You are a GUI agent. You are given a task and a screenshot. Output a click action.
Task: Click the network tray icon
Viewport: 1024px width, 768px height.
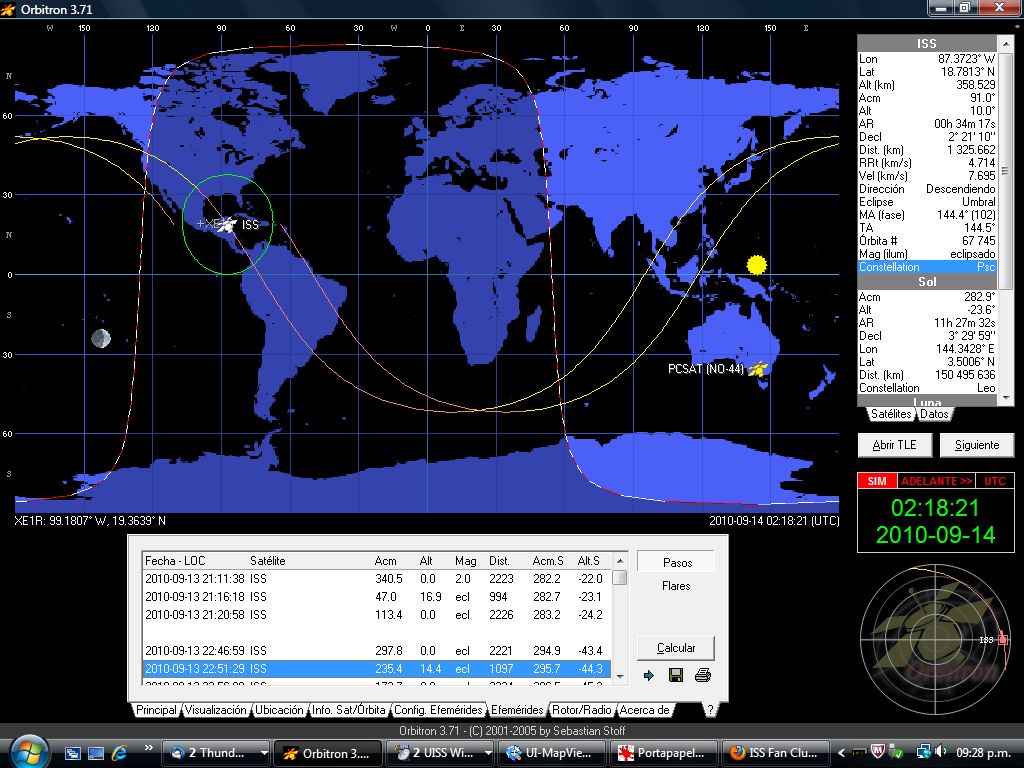point(923,752)
